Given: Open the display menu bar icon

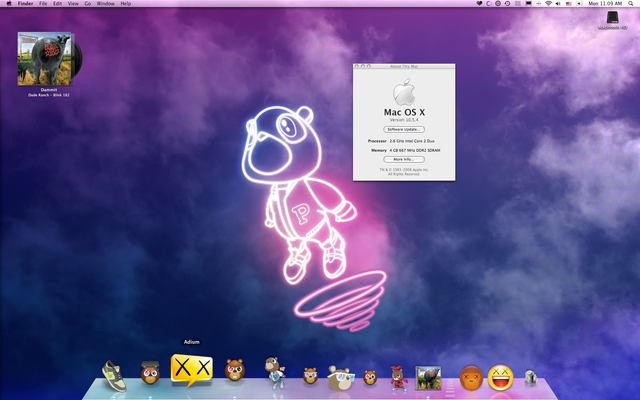Looking at the screenshot, I should pos(528,3).
